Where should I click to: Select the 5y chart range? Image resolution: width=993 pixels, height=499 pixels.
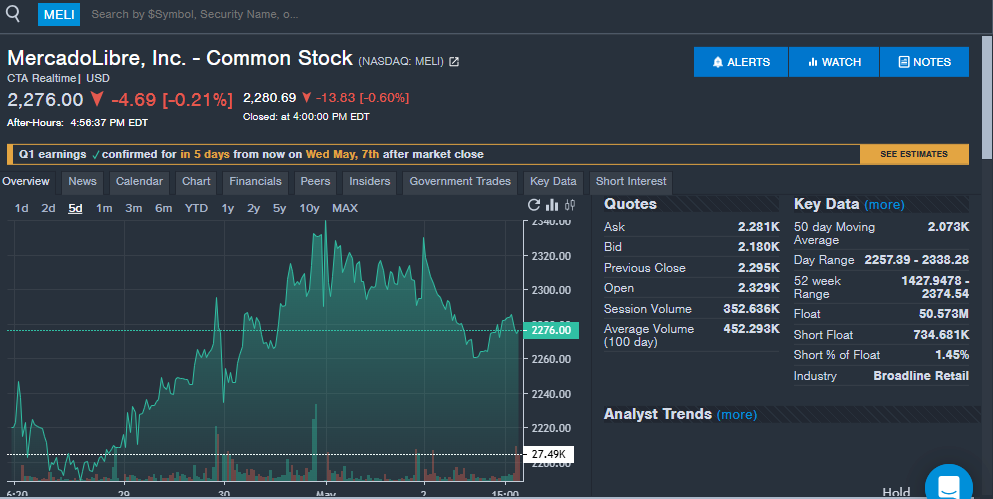[279, 208]
